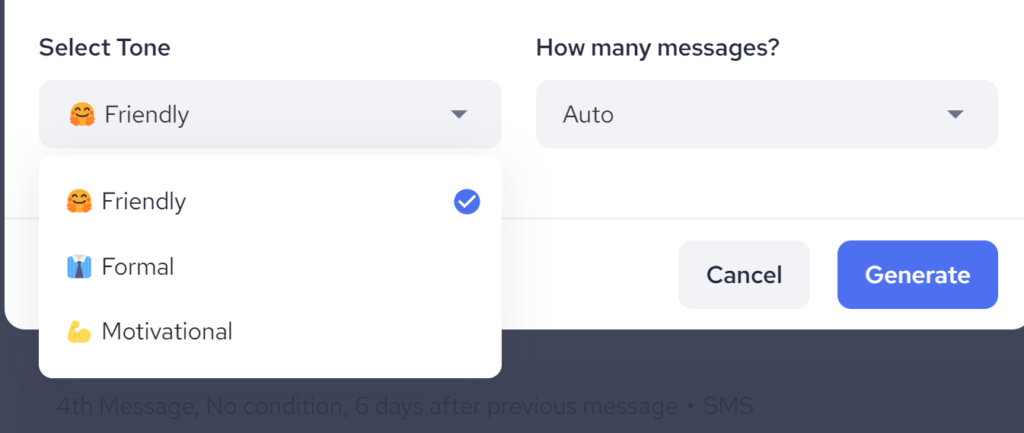Click the necktie icon beside Formal
This screenshot has width=1024, height=433.
coord(79,267)
